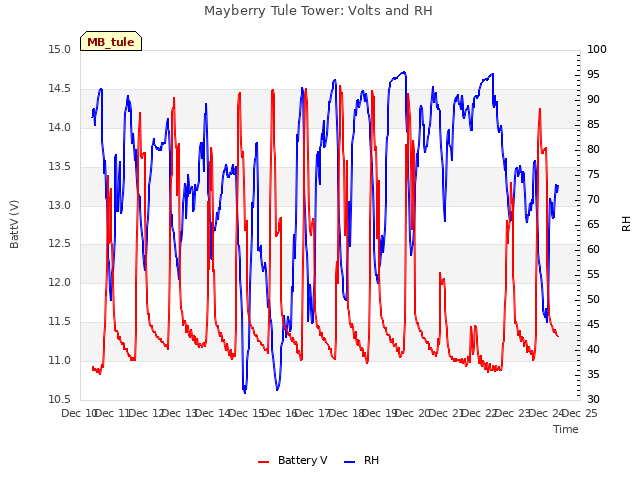Click the 12.0 left axis tick label
640x480 pixels.
point(60,282)
